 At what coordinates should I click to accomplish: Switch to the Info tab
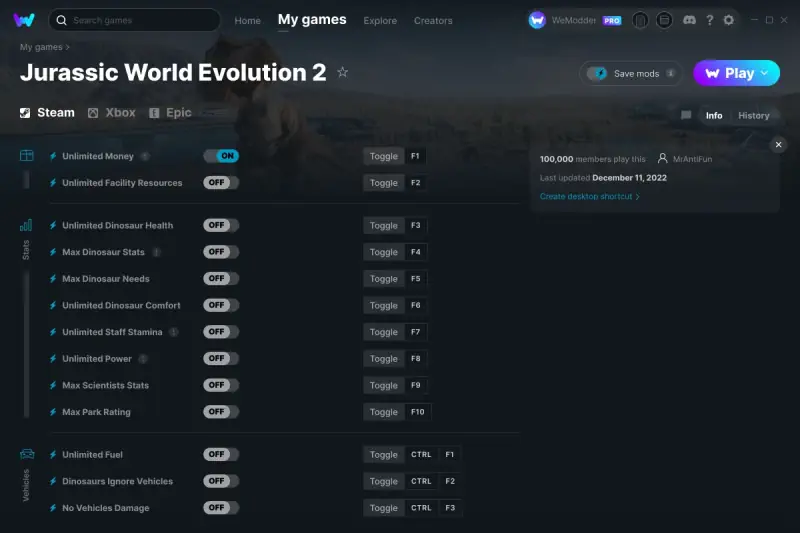click(x=714, y=115)
